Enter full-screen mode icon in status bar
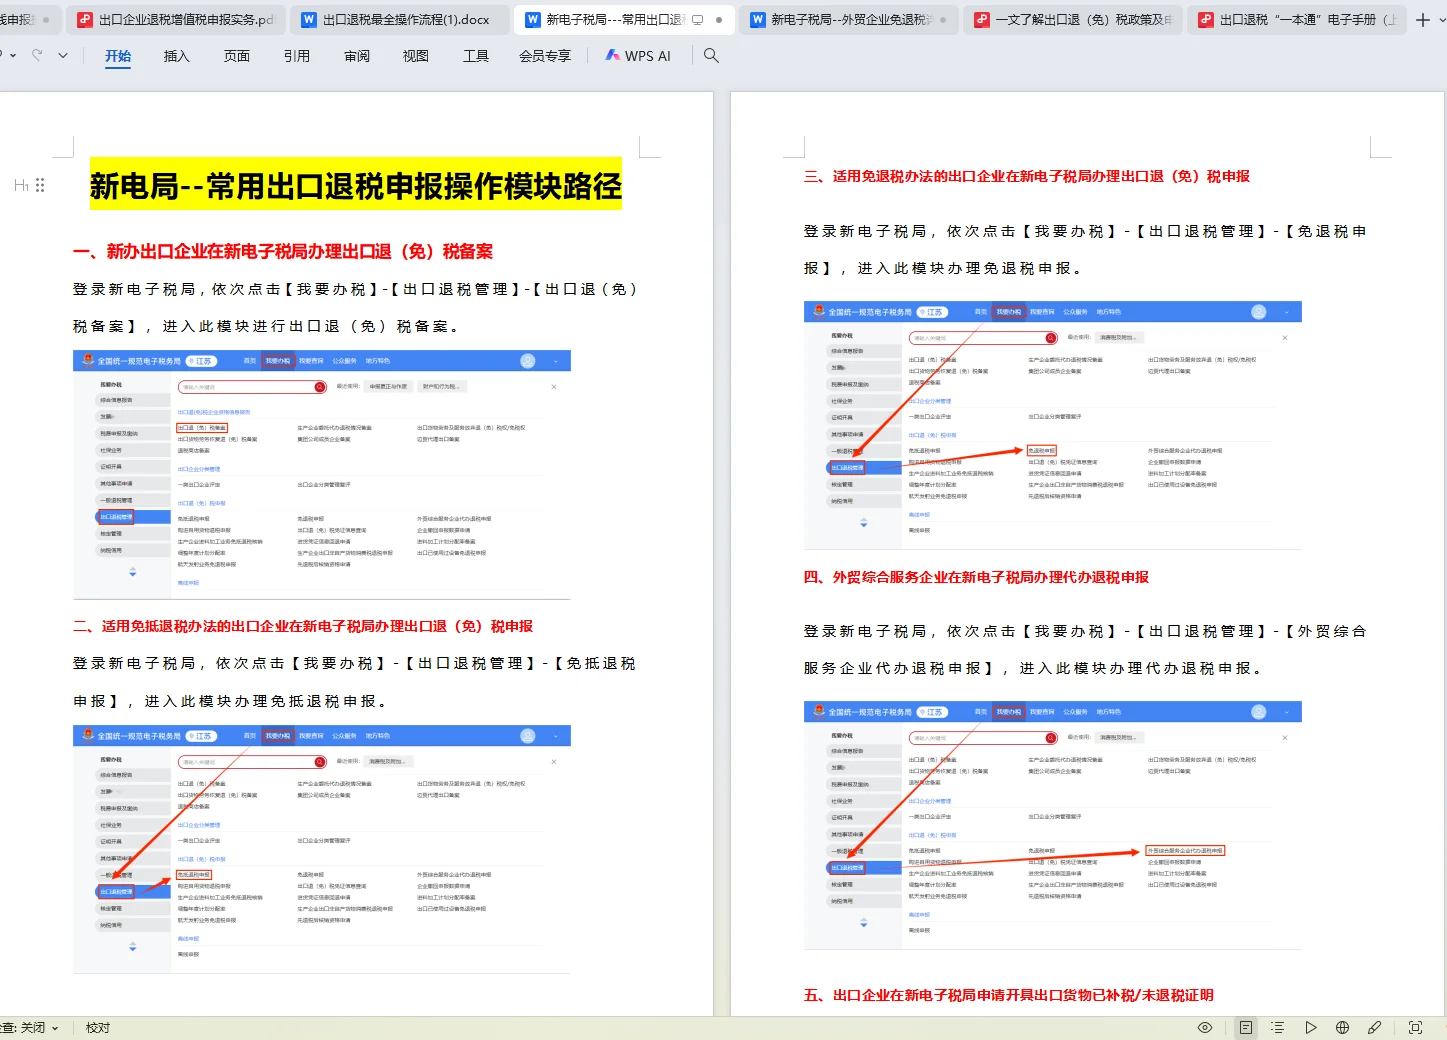Screen dimensions: 1447x1040 (x=1415, y=1027)
